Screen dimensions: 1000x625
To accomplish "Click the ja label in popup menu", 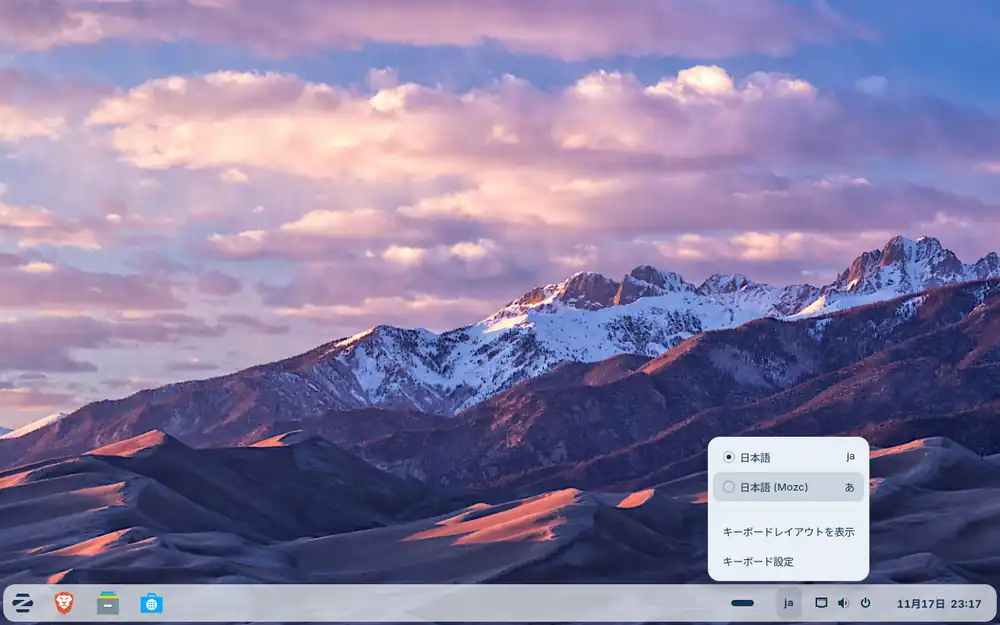I will tap(850, 457).
